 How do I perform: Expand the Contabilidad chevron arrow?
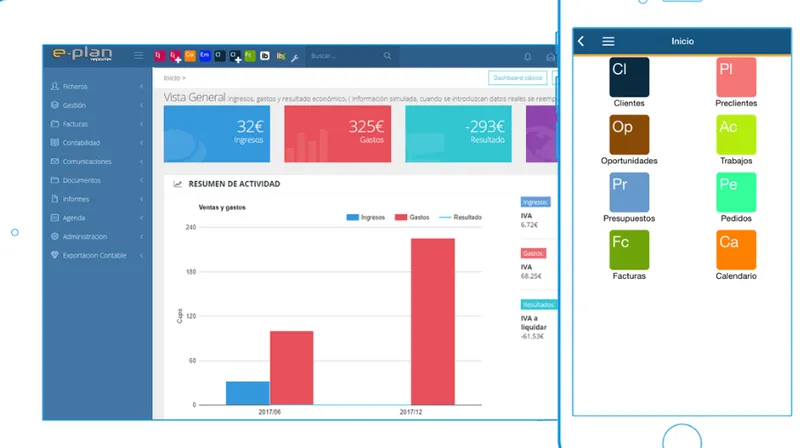coord(141,143)
